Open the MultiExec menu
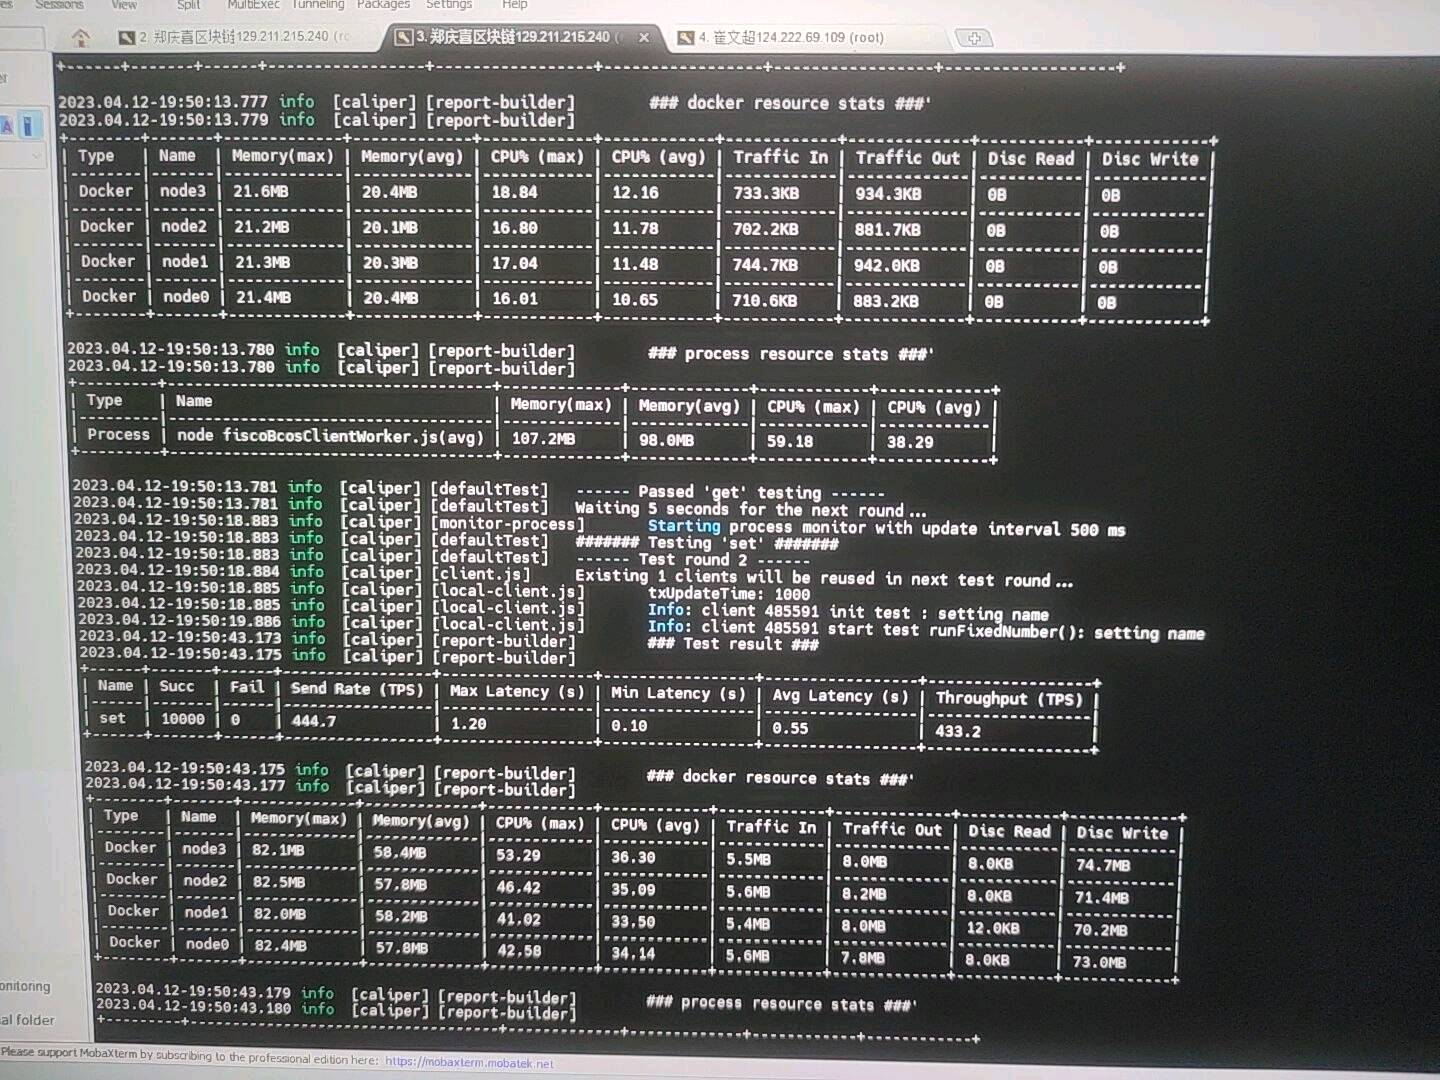This screenshot has height=1080, width=1440. [253, 4]
